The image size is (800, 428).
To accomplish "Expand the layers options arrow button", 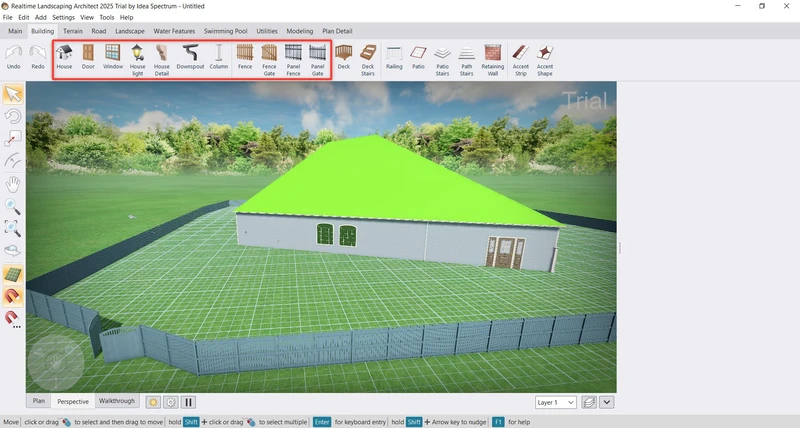I will coord(607,402).
